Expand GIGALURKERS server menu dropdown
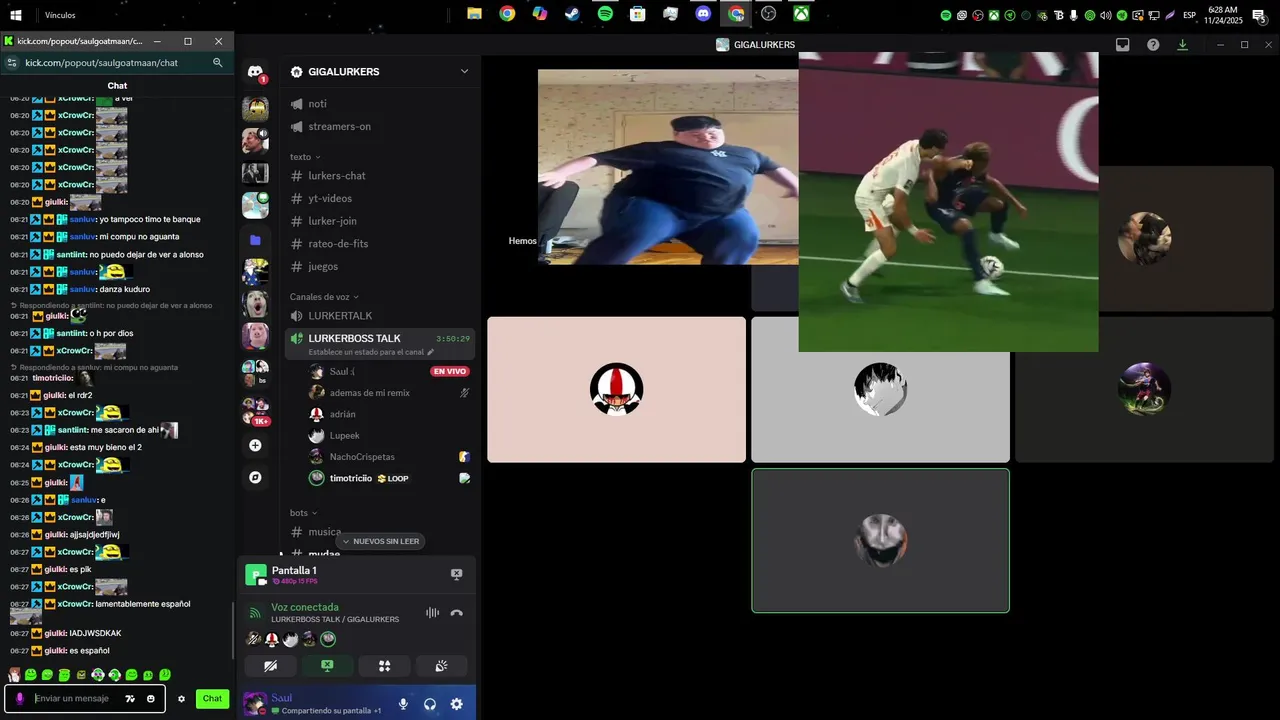The height and width of the screenshot is (720, 1280). click(464, 71)
